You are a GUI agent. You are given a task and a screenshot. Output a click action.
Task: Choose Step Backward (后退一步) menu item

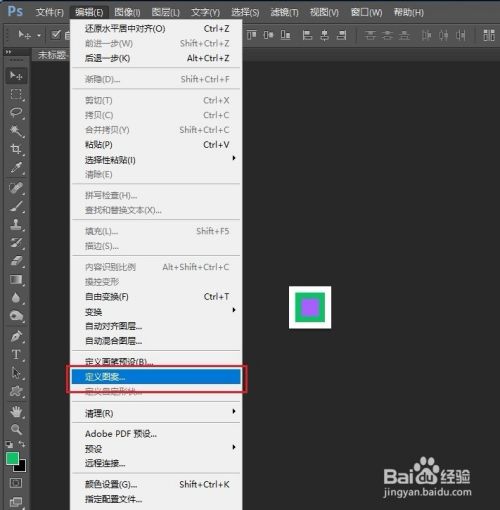coord(156,58)
